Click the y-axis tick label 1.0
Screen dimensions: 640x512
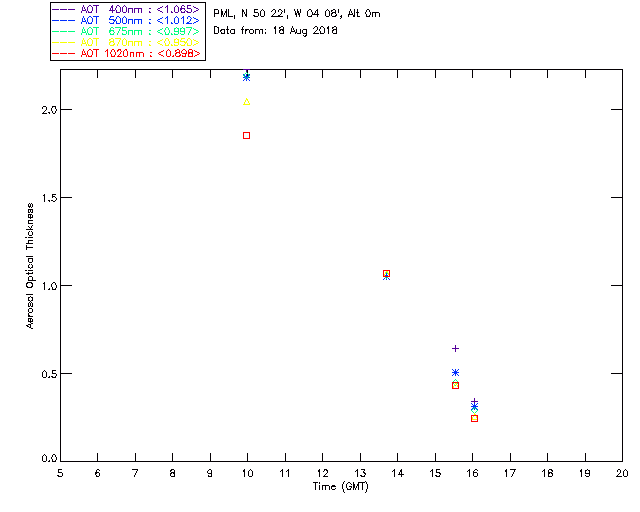pos(49,286)
